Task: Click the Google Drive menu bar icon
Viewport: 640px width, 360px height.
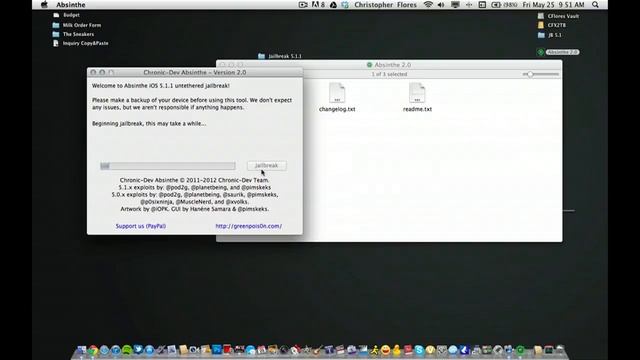Action: pos(333,5)
